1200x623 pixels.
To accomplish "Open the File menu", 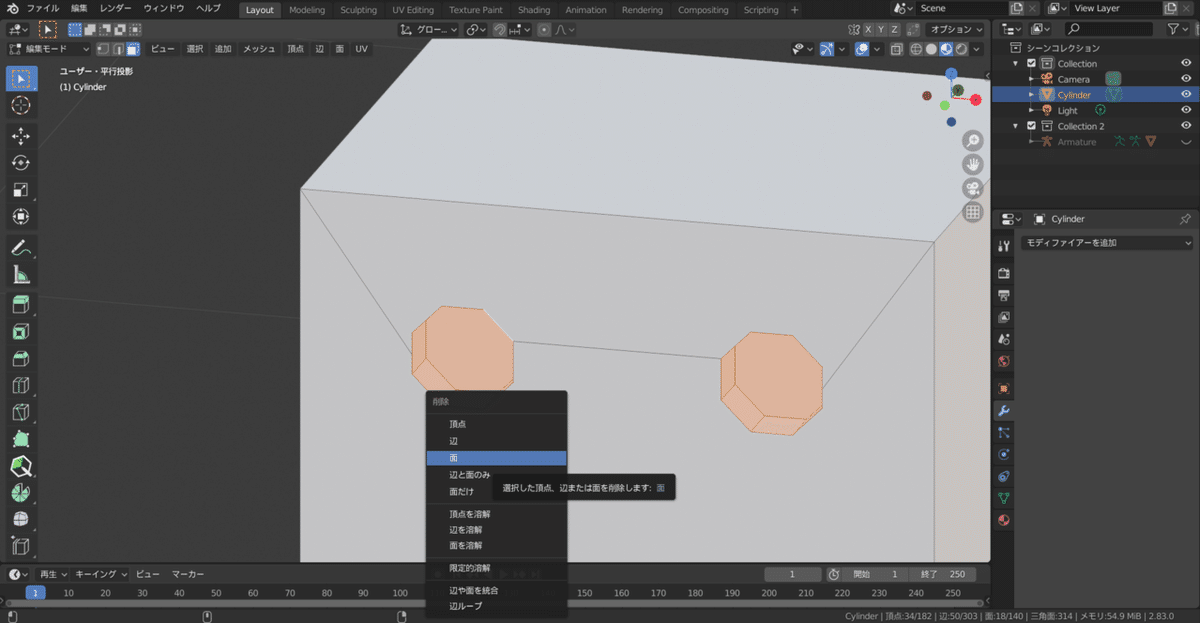I will [42, 9].
